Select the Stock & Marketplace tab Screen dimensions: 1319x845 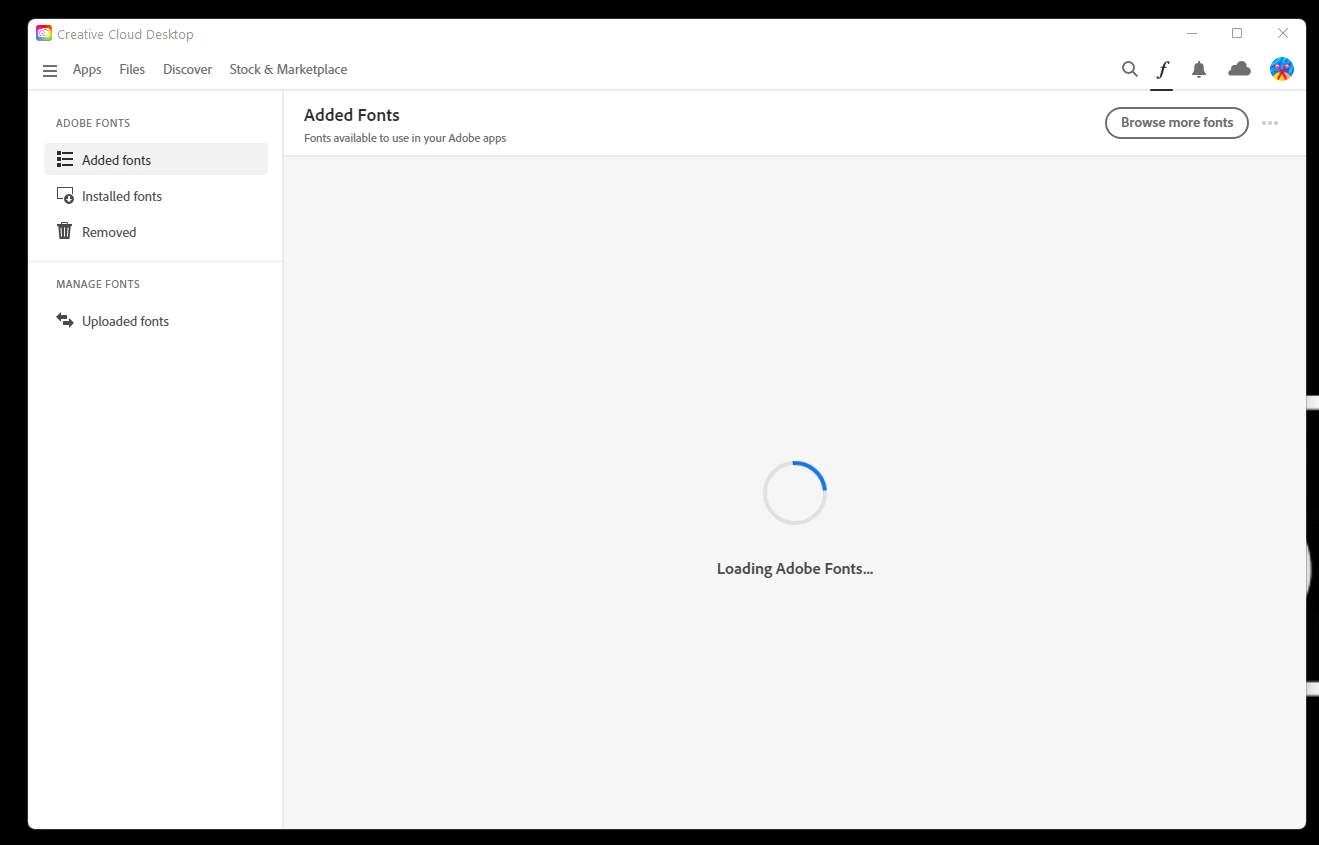point(288,69)
